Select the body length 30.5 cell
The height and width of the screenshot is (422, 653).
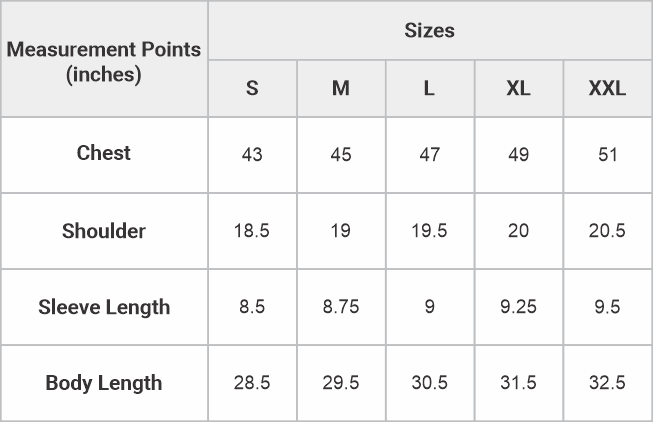(429, 383)
